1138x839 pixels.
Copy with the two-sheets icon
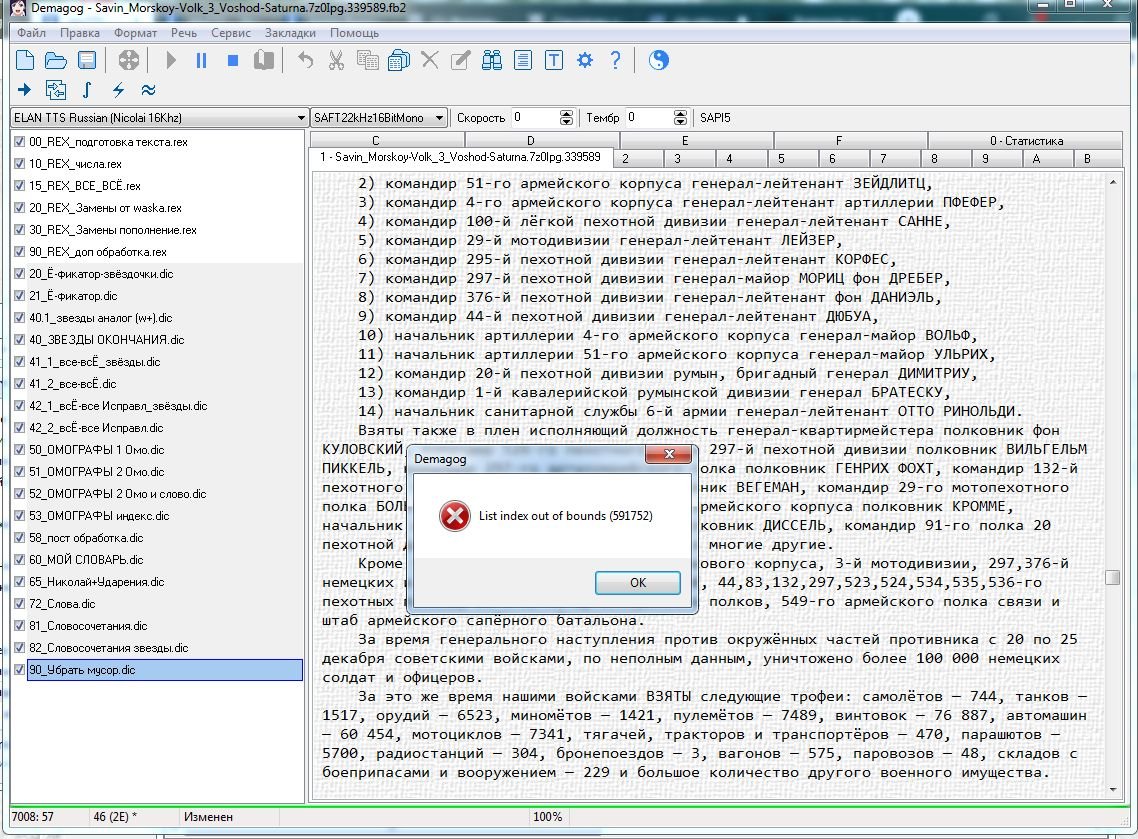(367, 60)
